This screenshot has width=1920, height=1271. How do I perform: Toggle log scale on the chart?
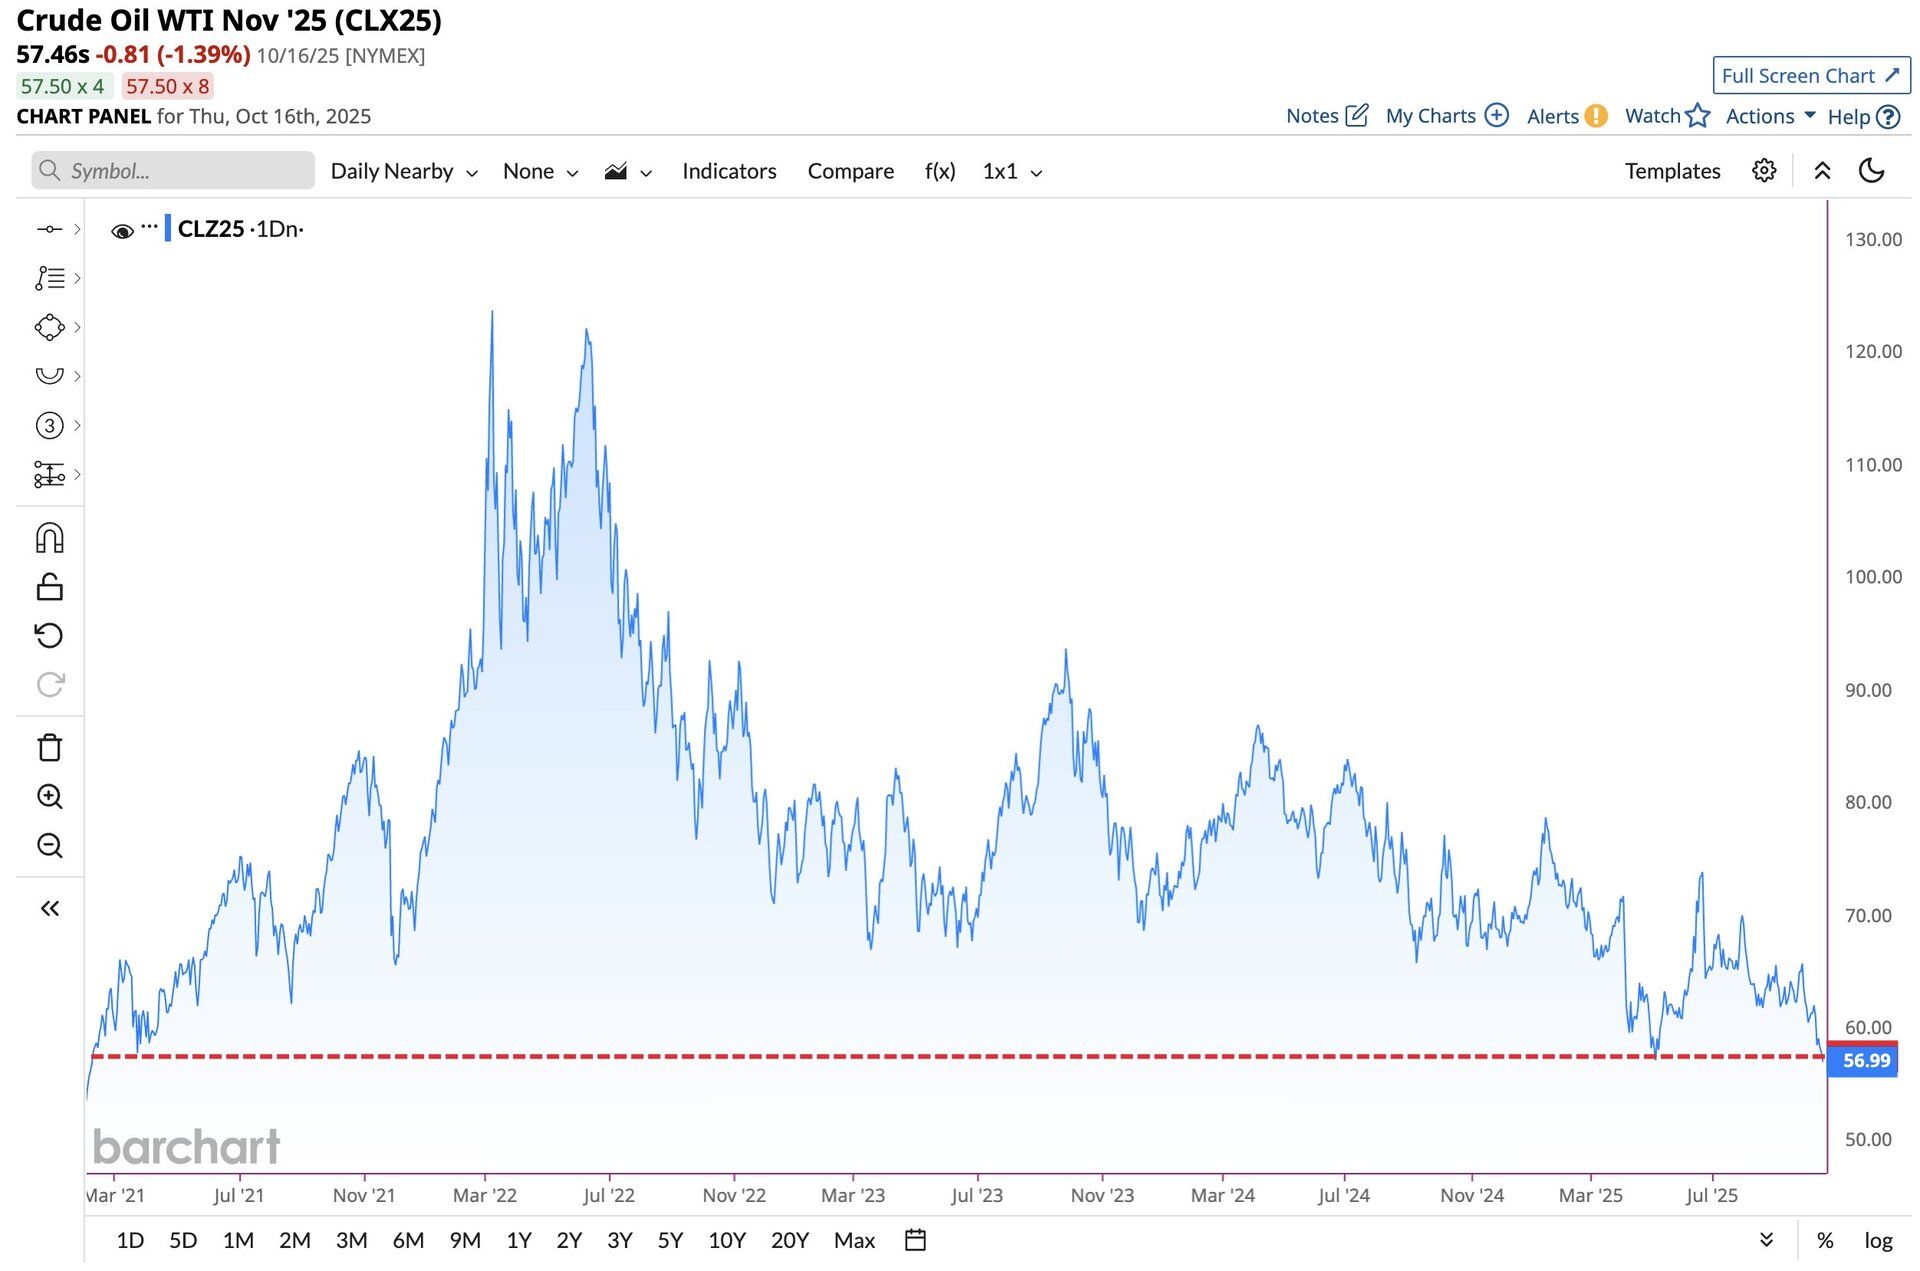(x=1878, y=1240)
